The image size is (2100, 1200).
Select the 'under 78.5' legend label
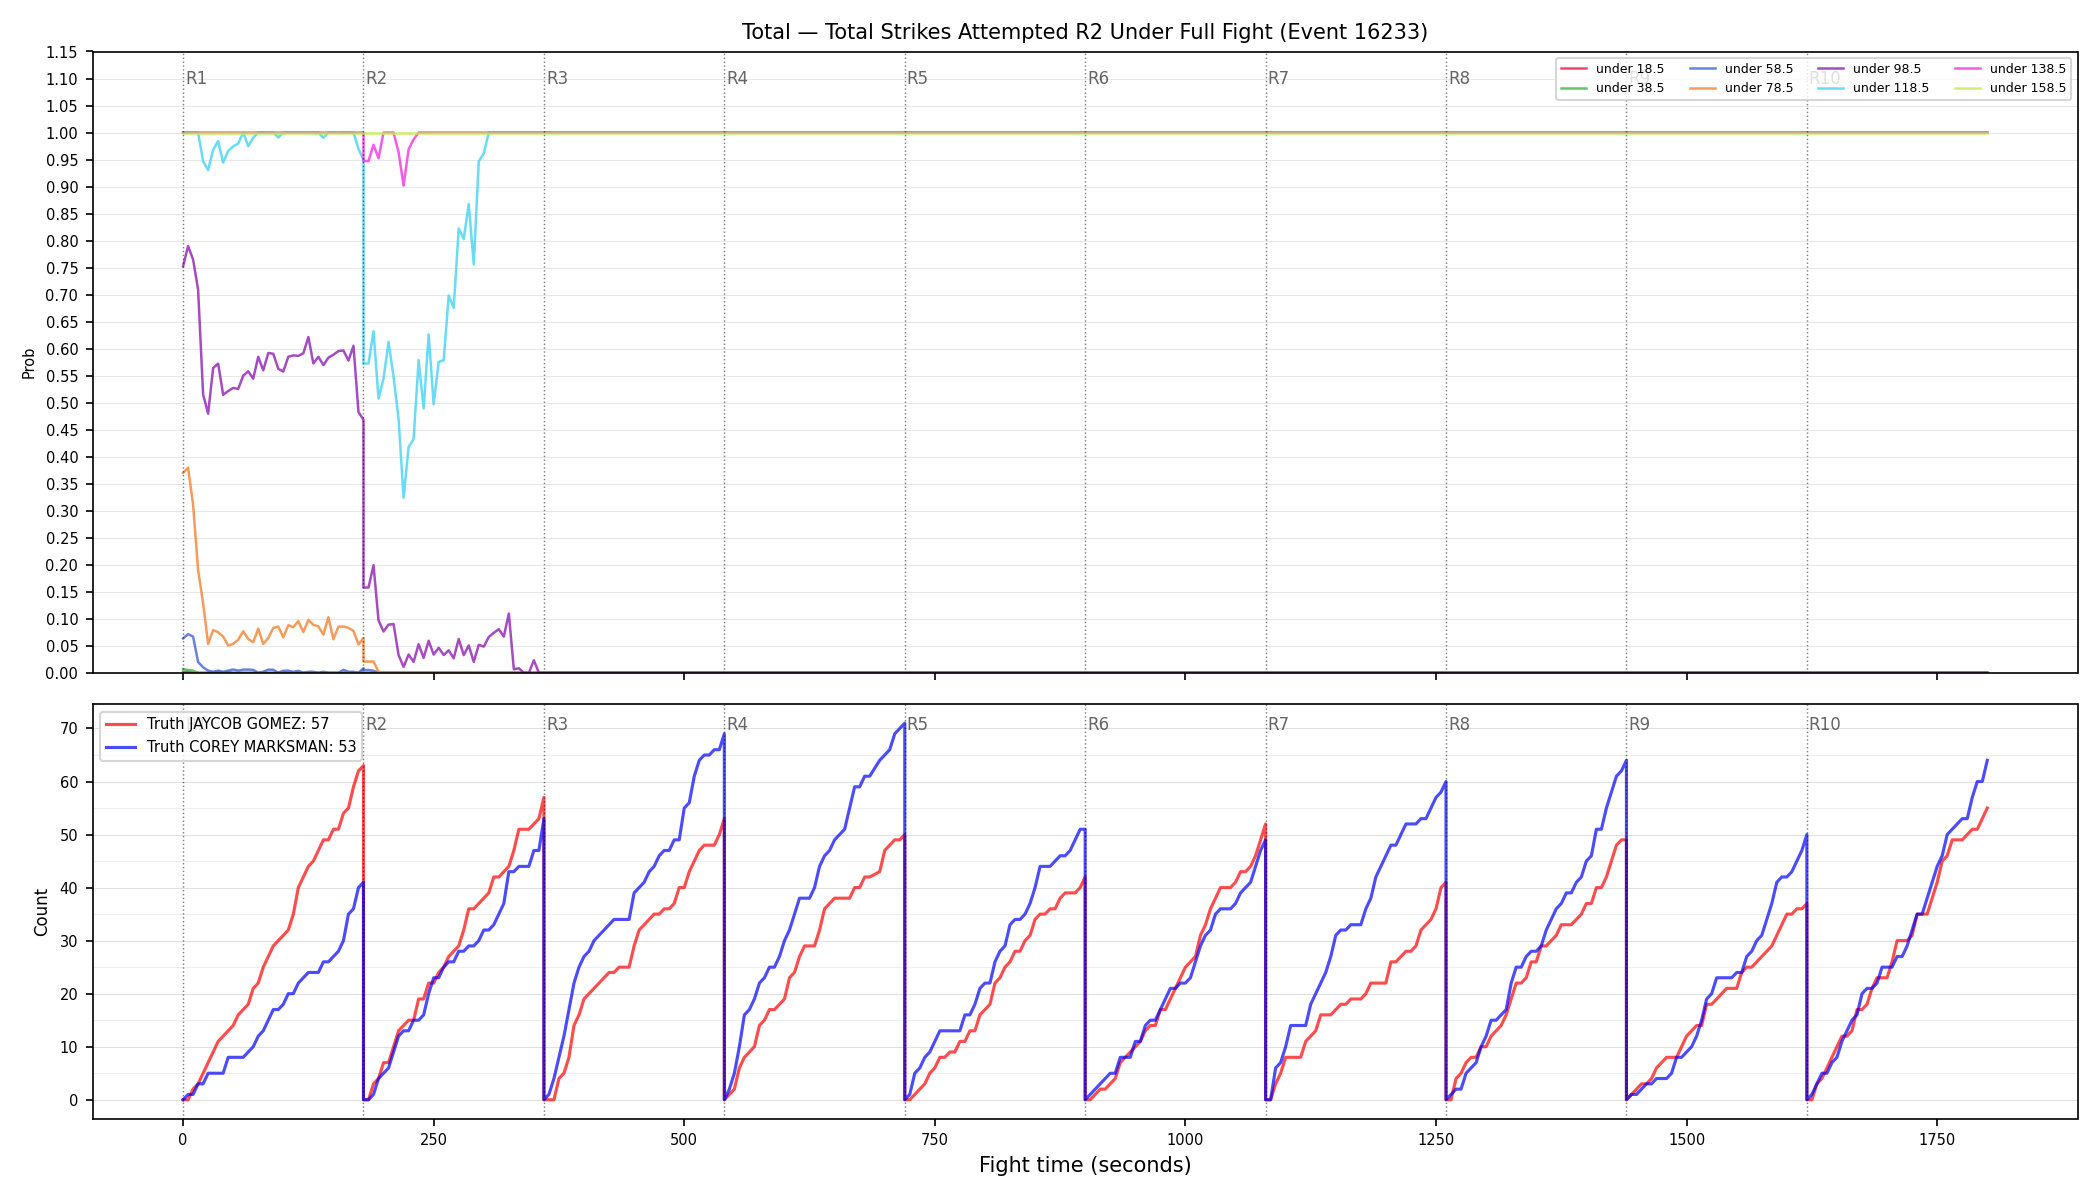pyautogui.click(x=1759, y=88)
